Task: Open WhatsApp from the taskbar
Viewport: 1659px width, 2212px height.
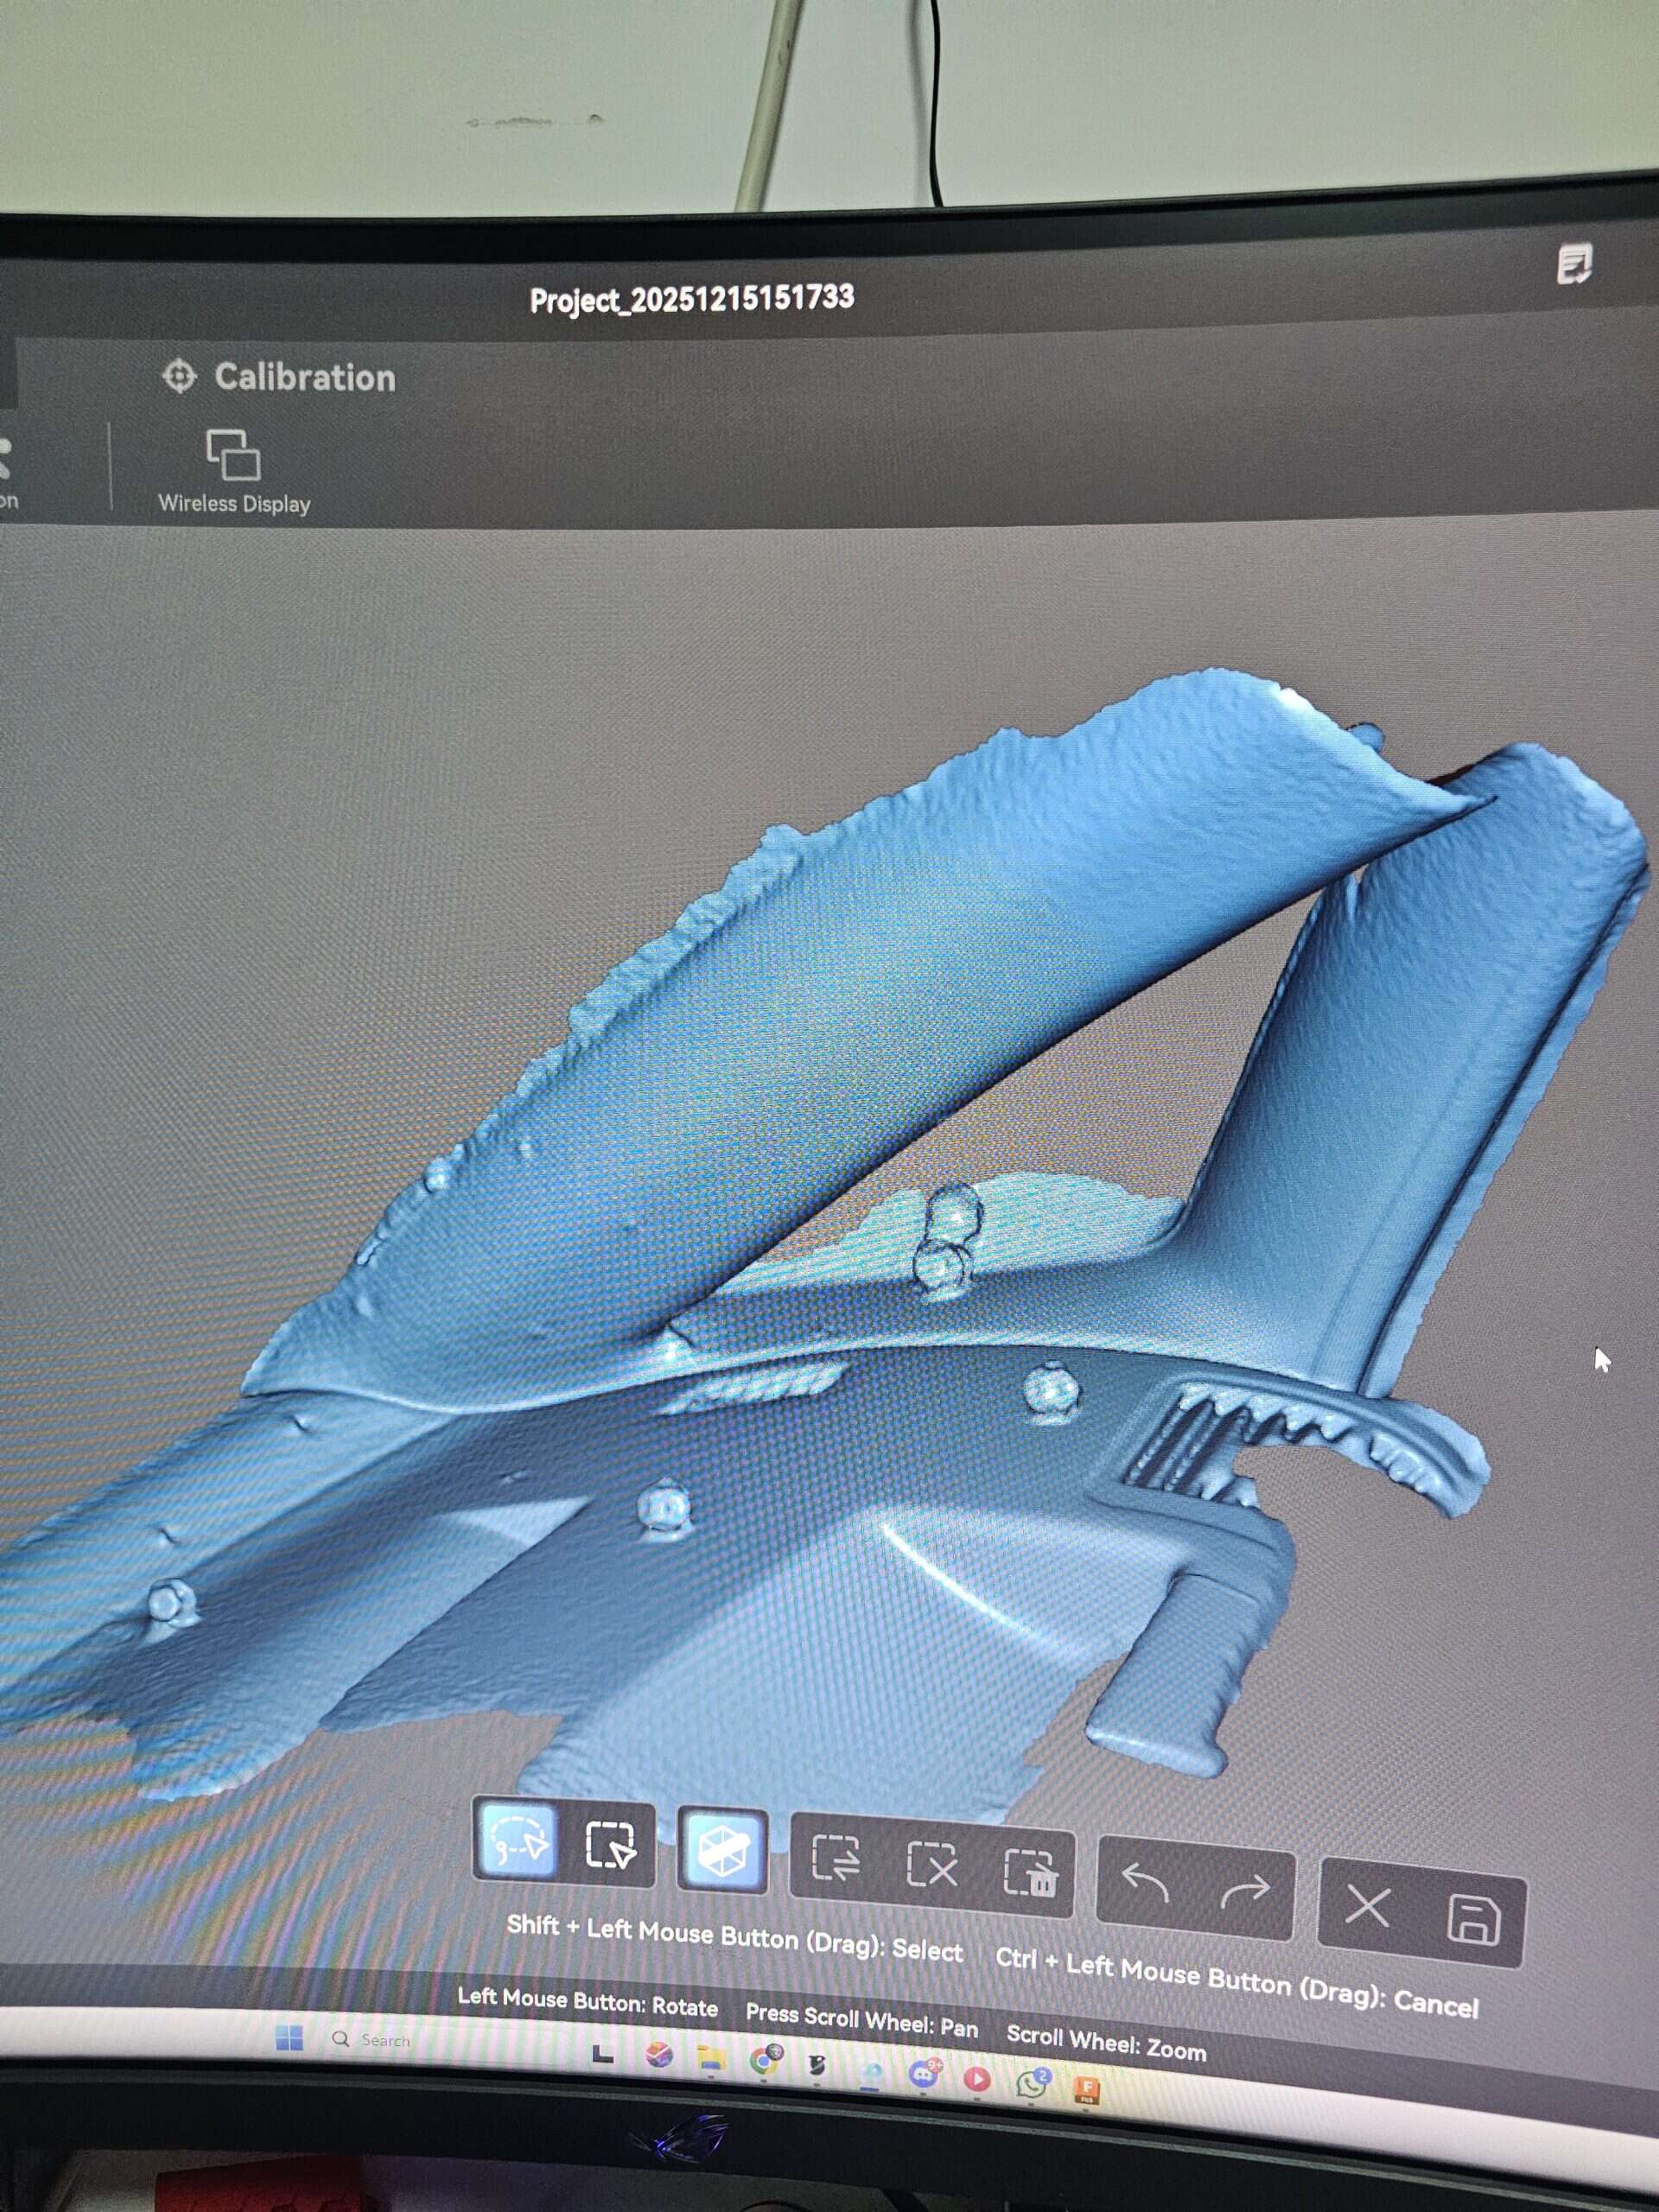Action: pyautogui.click(x=1030, y=2083)
